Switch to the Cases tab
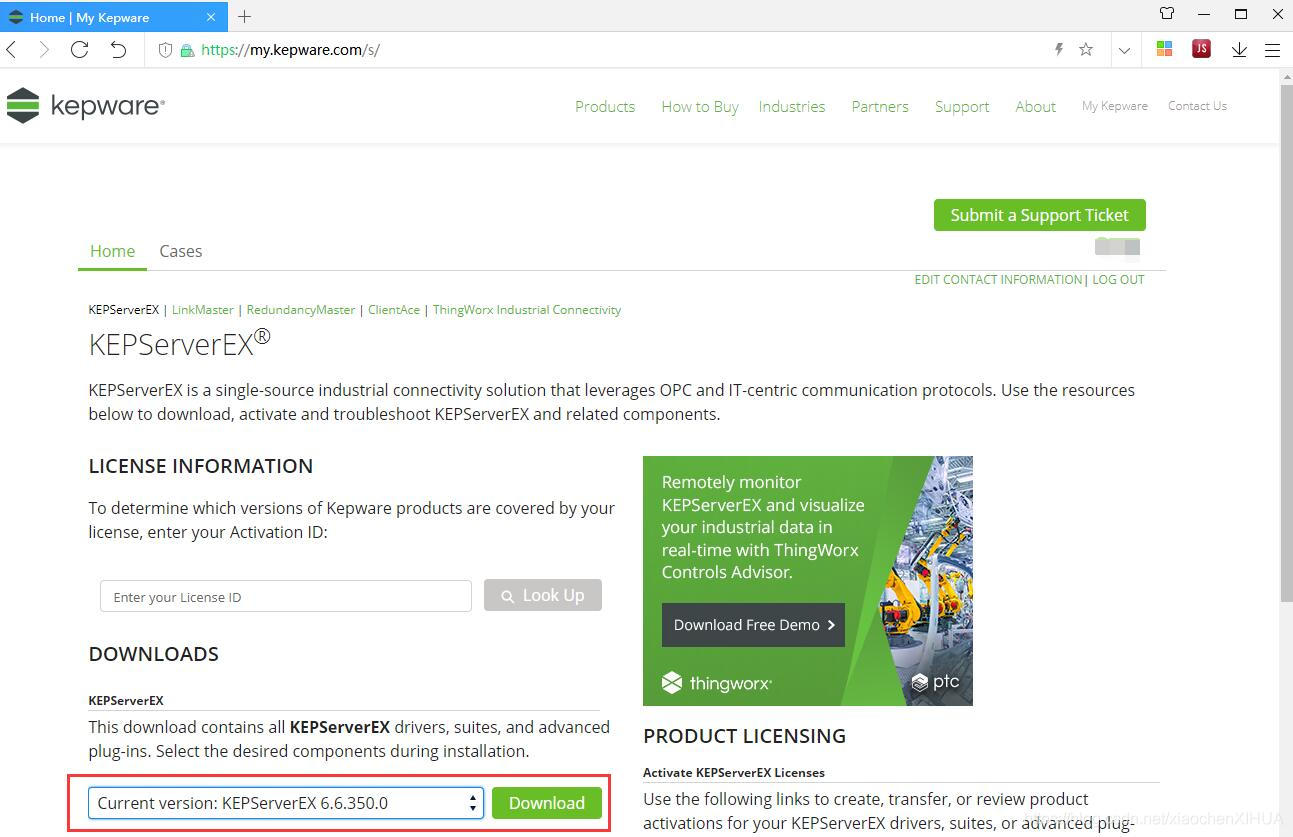Viewport: 1293px width, 837px height. 181,251
